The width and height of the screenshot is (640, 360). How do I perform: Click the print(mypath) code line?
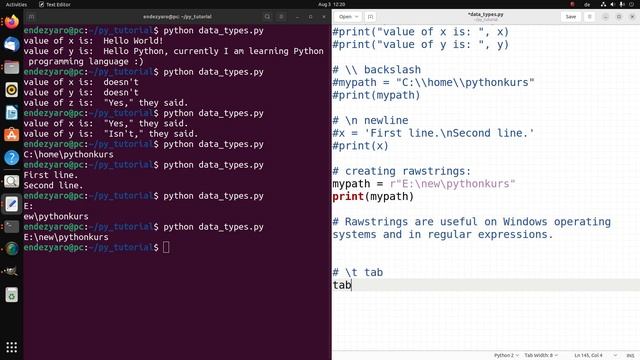[x=373, y=197]
